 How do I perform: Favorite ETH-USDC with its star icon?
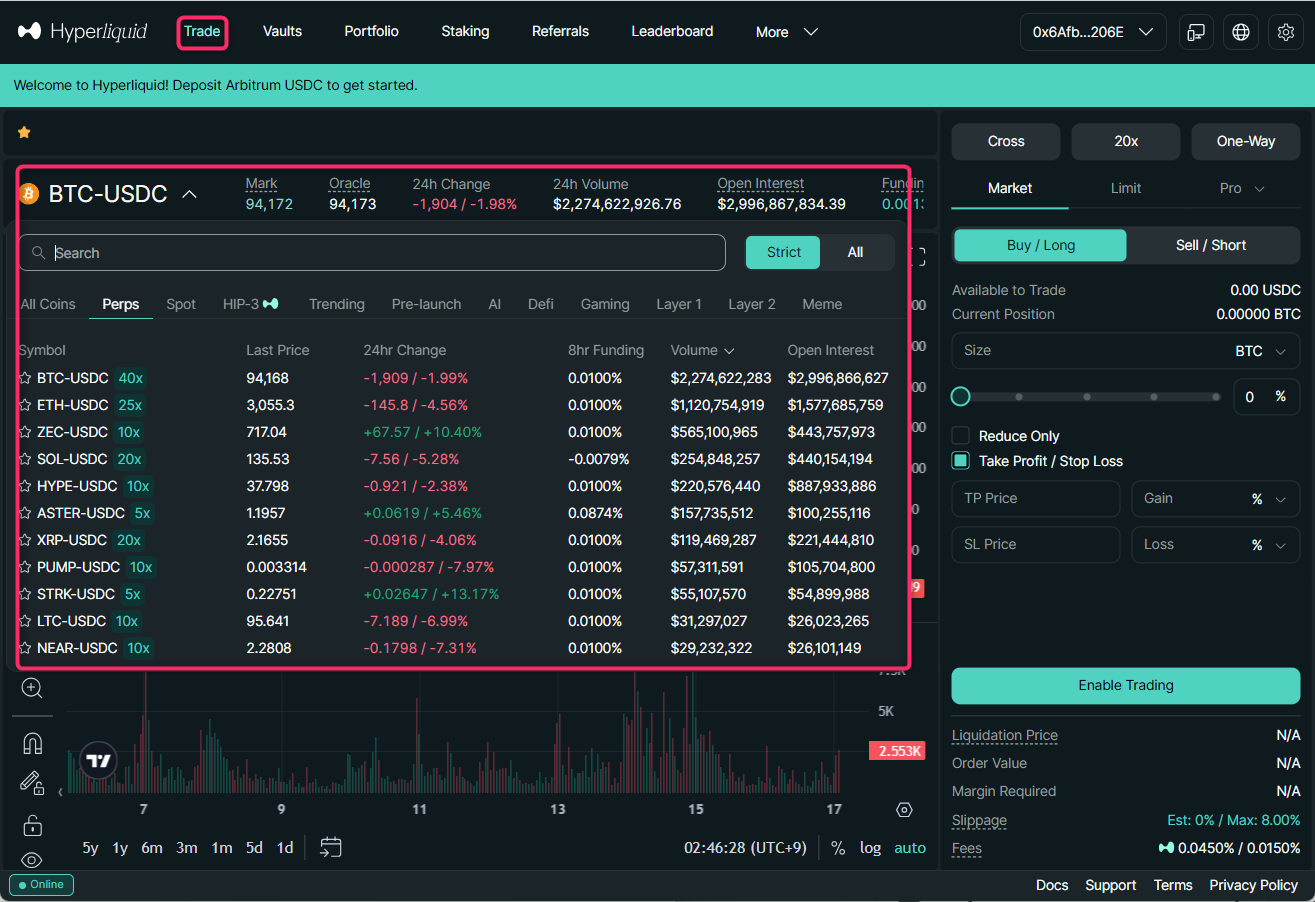(25, 405)
